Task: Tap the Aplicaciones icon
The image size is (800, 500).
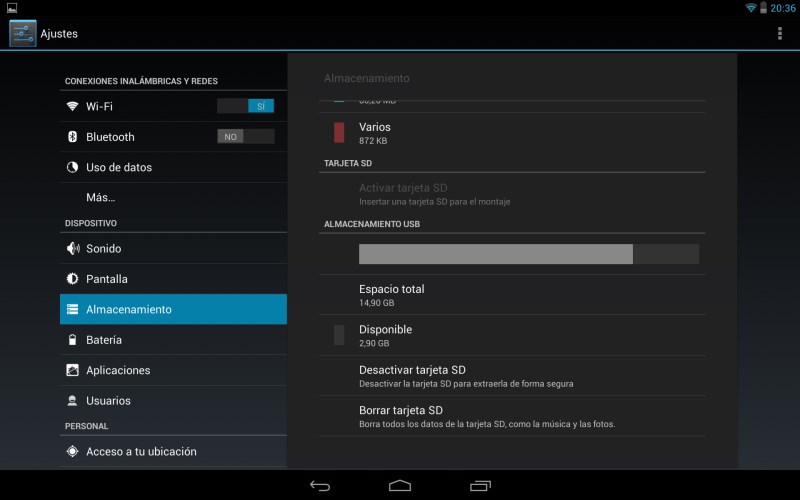Action: point(72,370)
